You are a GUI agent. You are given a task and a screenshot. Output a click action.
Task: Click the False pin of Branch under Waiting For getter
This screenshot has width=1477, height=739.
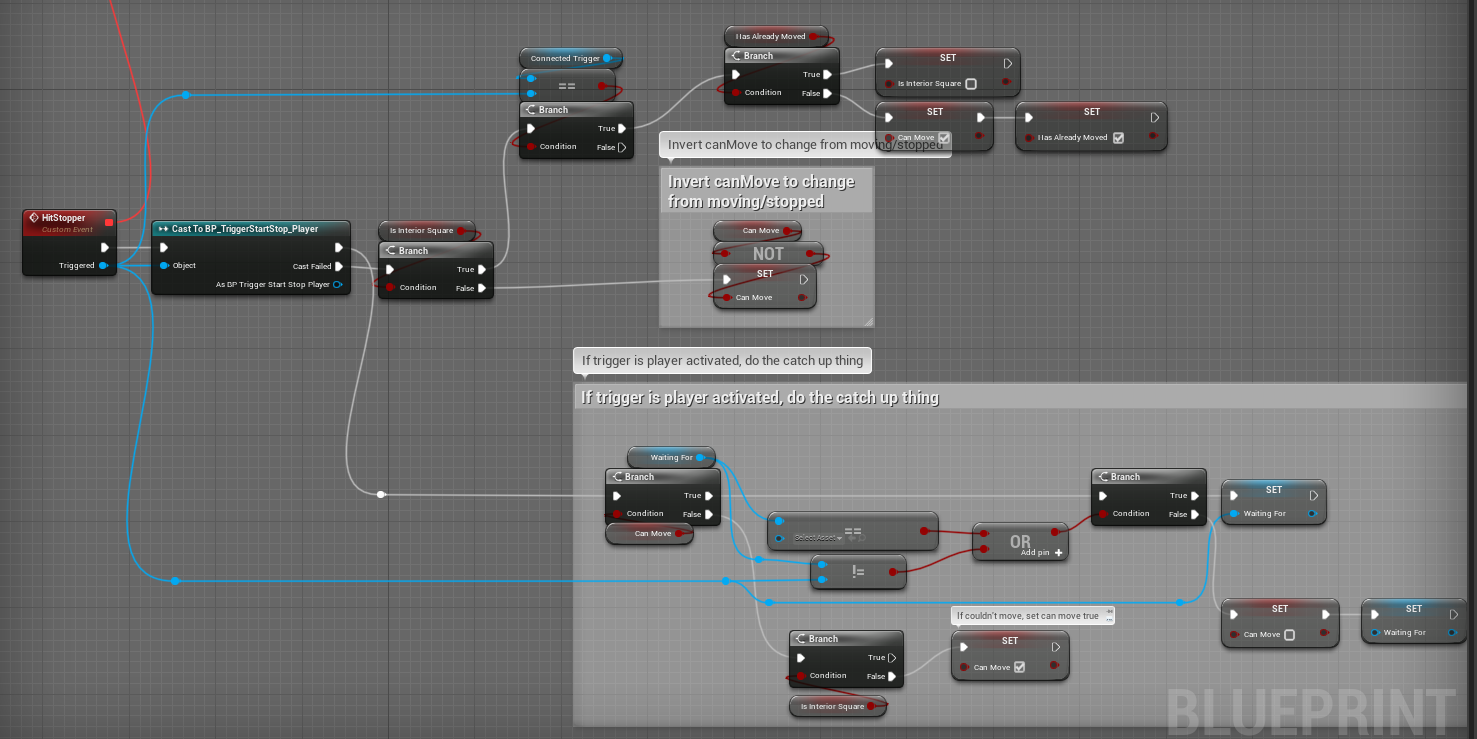pyautogui.click(x=710, y=515)
